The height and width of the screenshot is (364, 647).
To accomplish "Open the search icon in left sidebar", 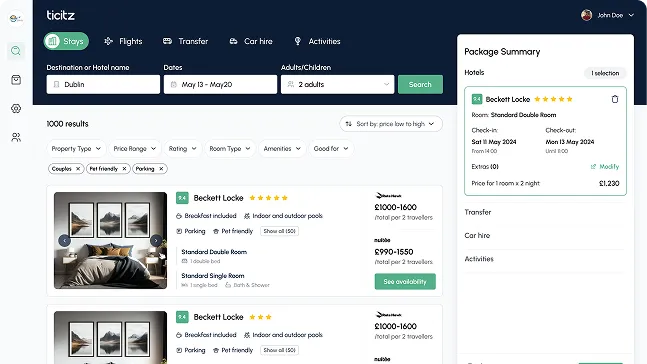I will tap(16, 51).
